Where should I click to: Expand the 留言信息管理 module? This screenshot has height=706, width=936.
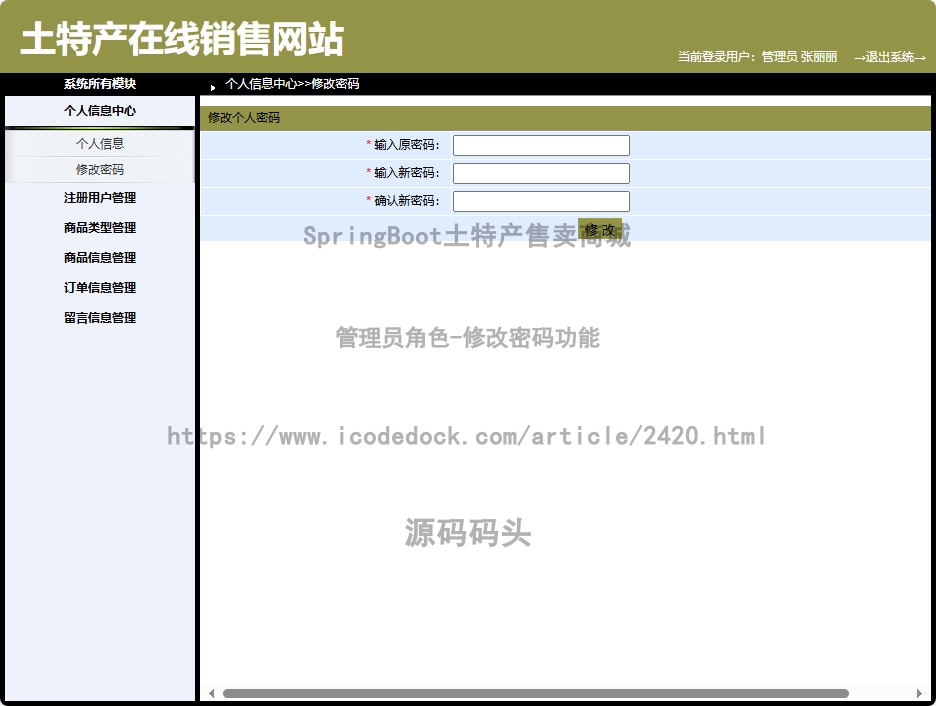(x=100, y=317)
